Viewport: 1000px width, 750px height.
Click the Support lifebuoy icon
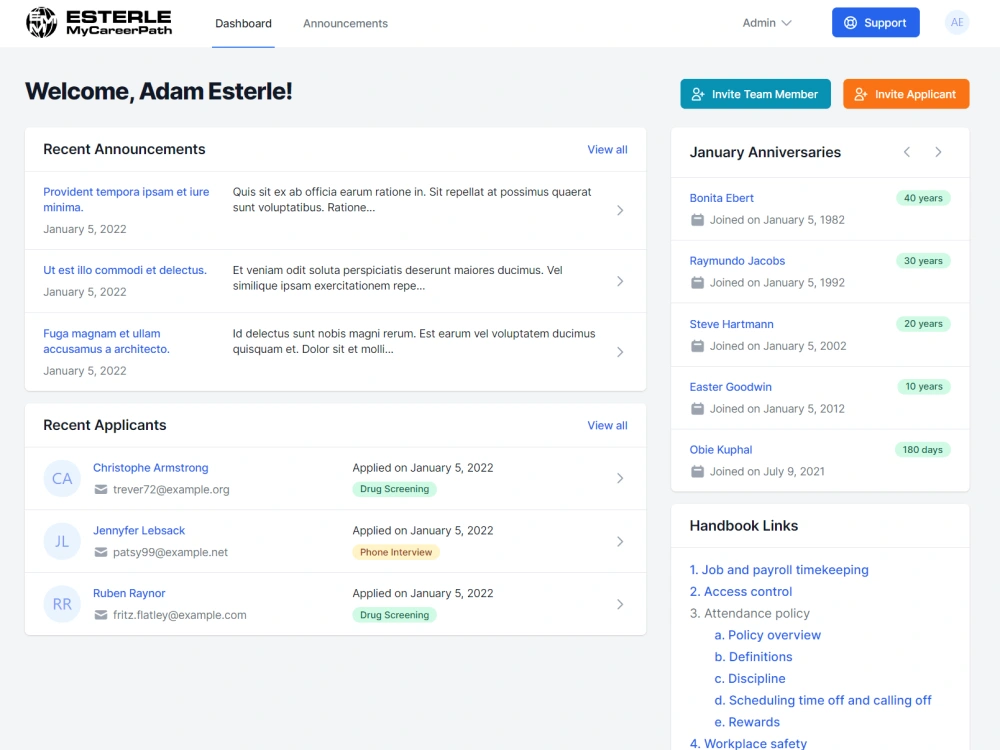click(850, 23)
